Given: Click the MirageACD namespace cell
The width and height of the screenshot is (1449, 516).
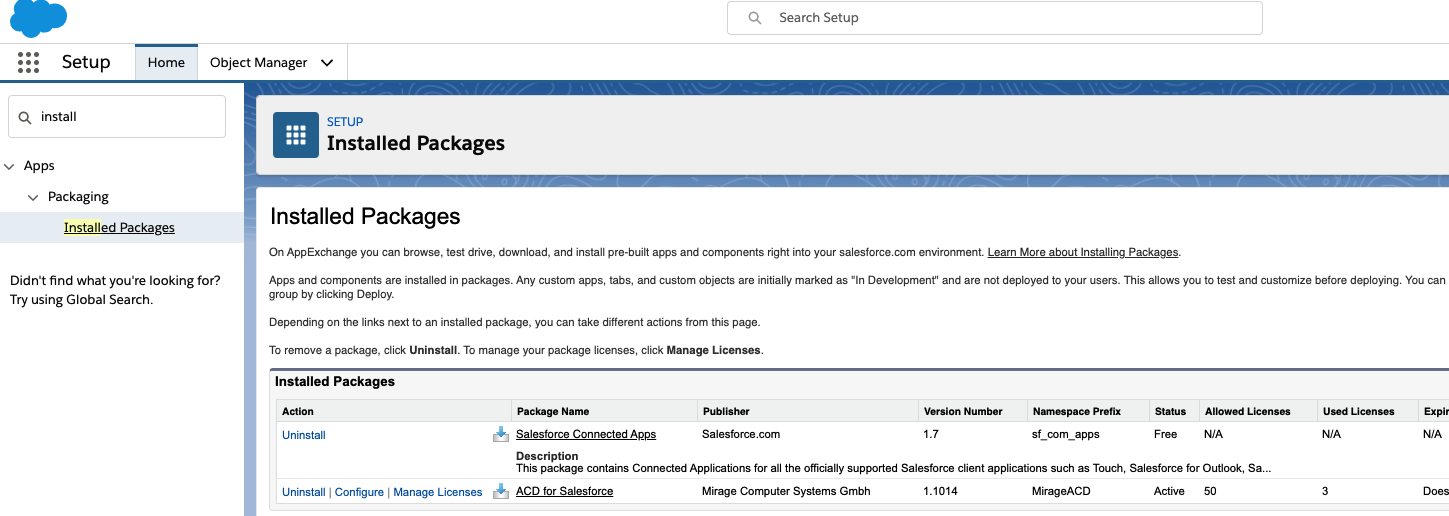Looking at the screenshot, I should pos(1059,491).
